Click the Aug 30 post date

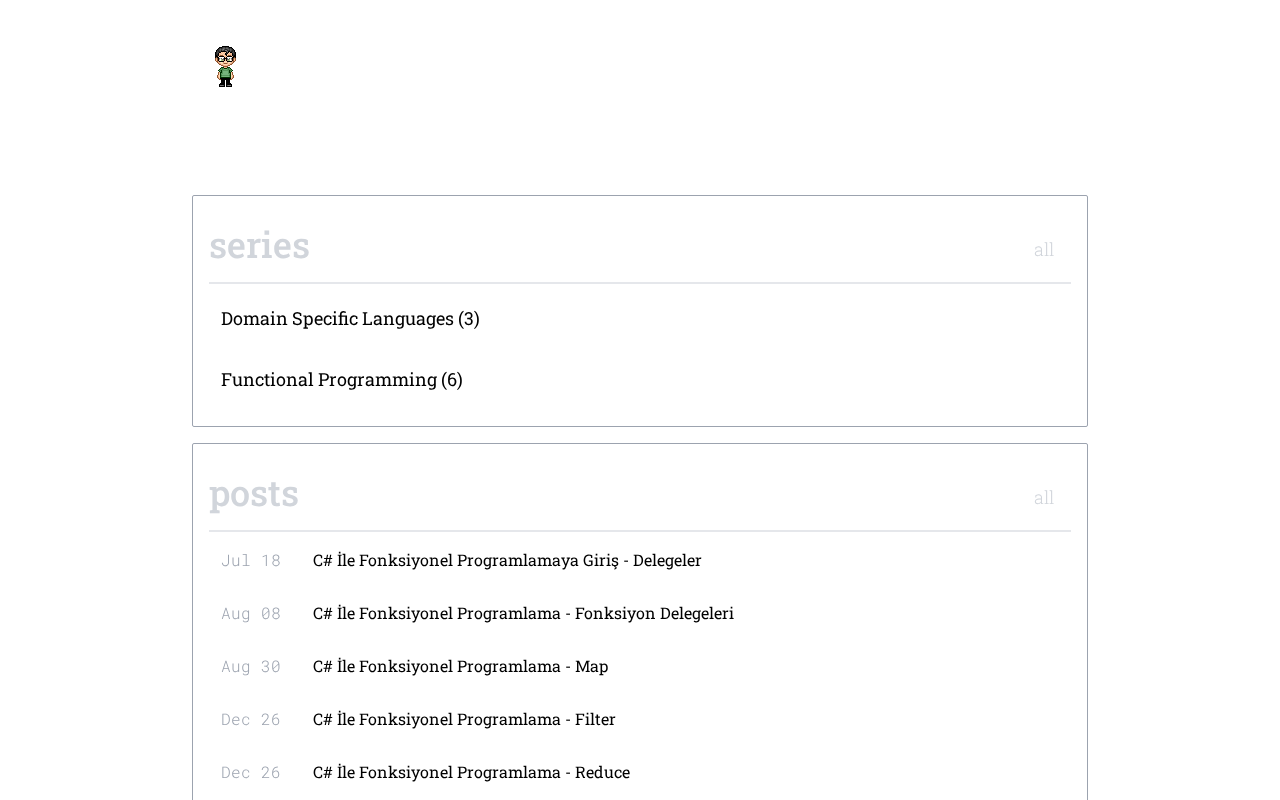tap(251, 667)
